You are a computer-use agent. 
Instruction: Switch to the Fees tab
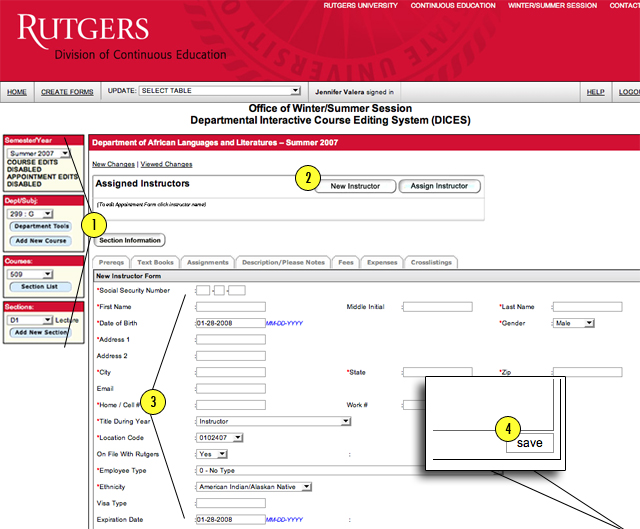point(346,262)
